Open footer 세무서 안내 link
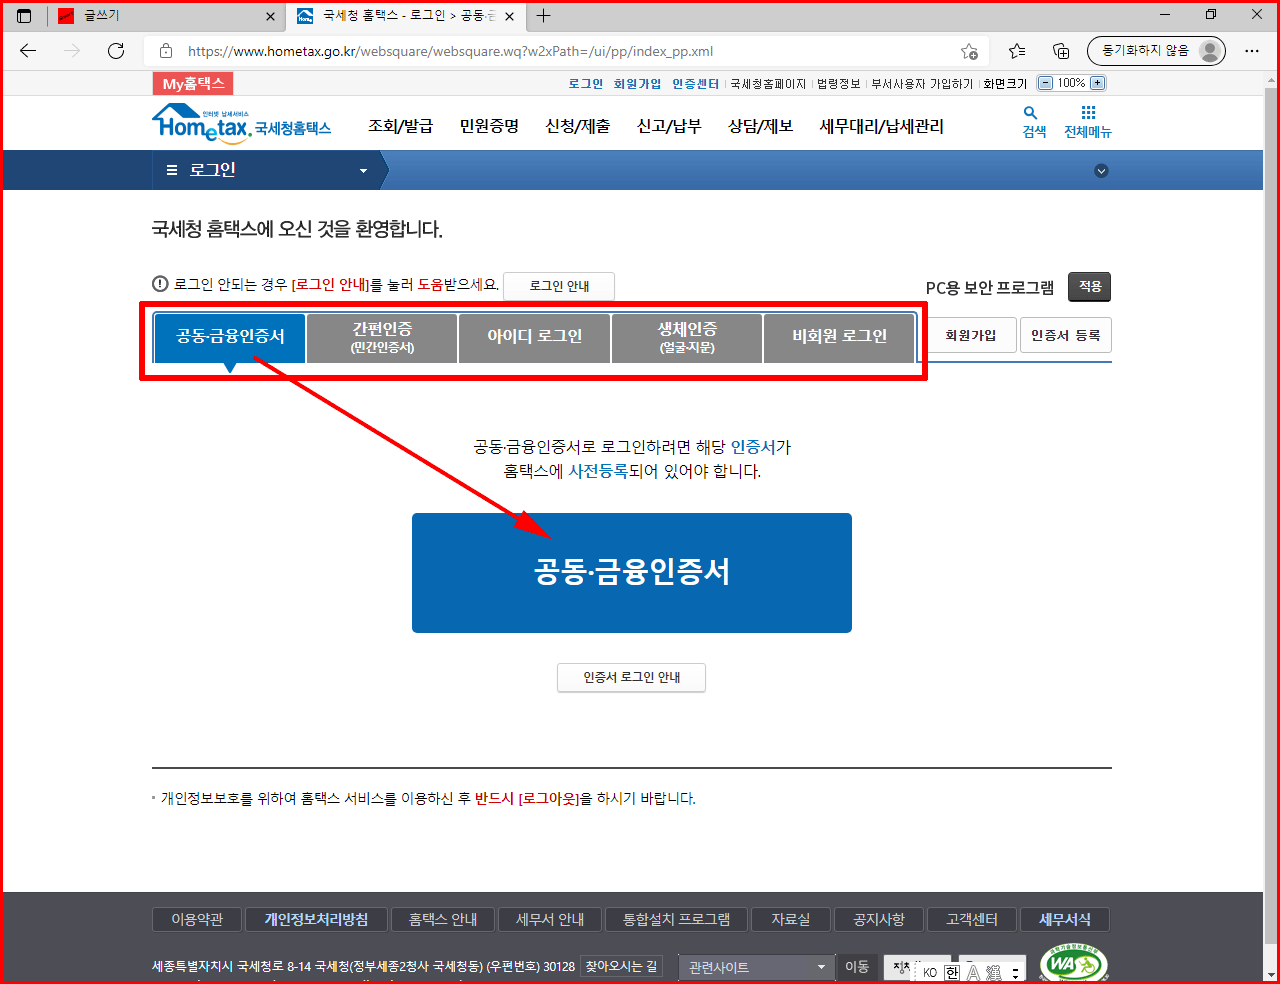 (x=550, y=920)
